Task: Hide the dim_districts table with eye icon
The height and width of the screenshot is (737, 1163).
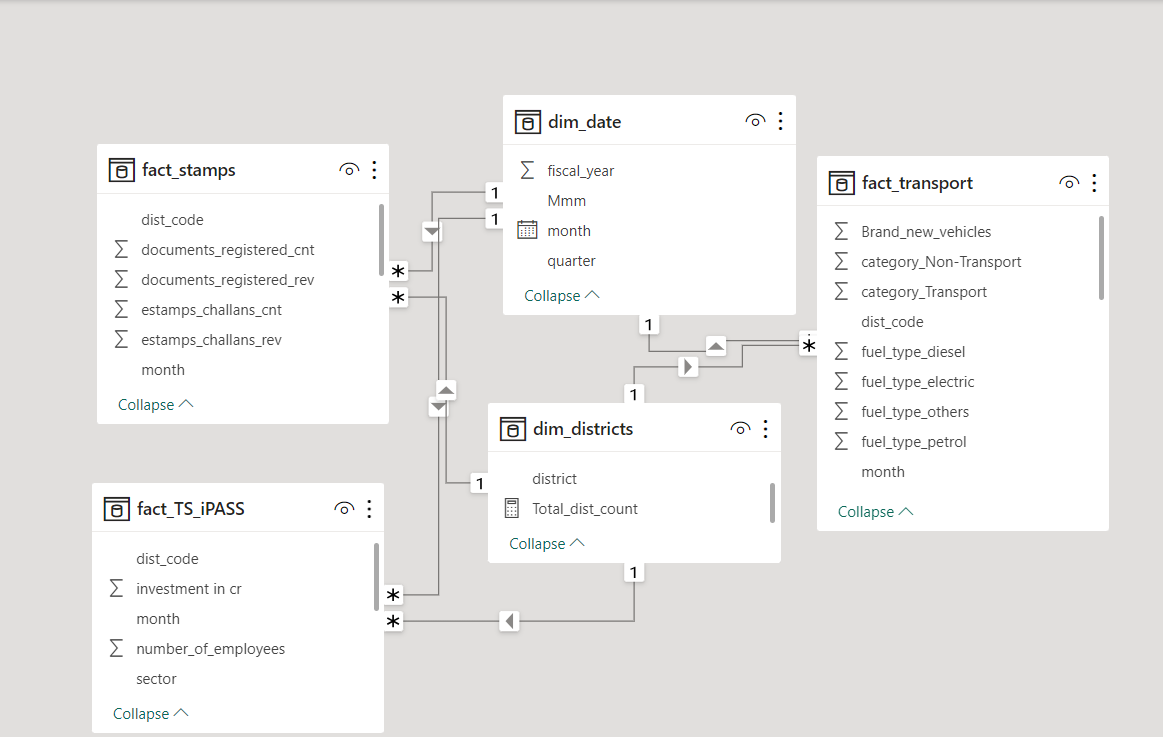Action: coord(740,429)
